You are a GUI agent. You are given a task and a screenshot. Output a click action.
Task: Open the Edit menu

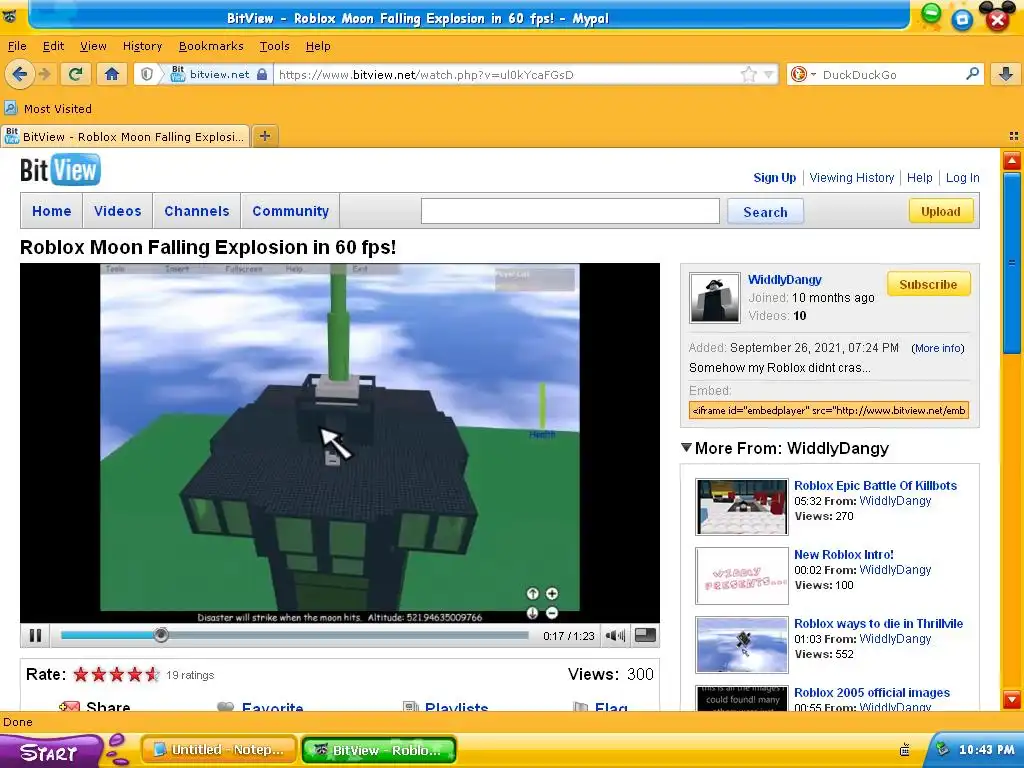54,46
